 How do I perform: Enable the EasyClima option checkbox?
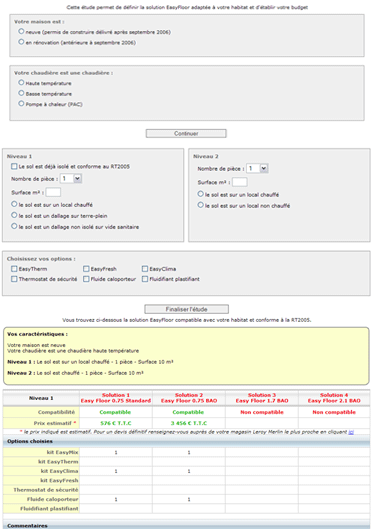coord(145,269)
